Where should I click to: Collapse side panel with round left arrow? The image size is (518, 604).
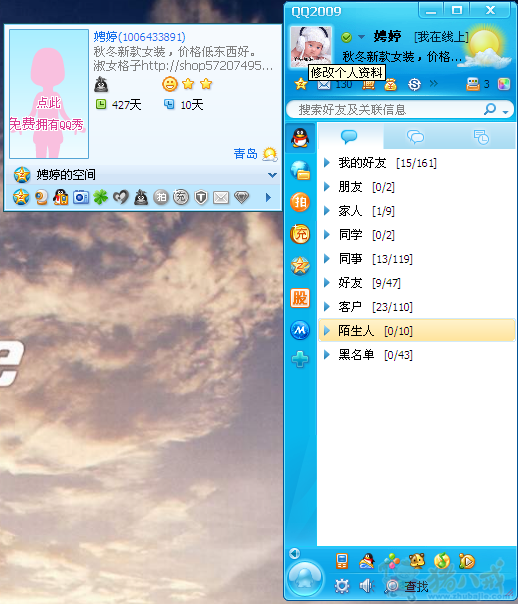pos(294,554)
